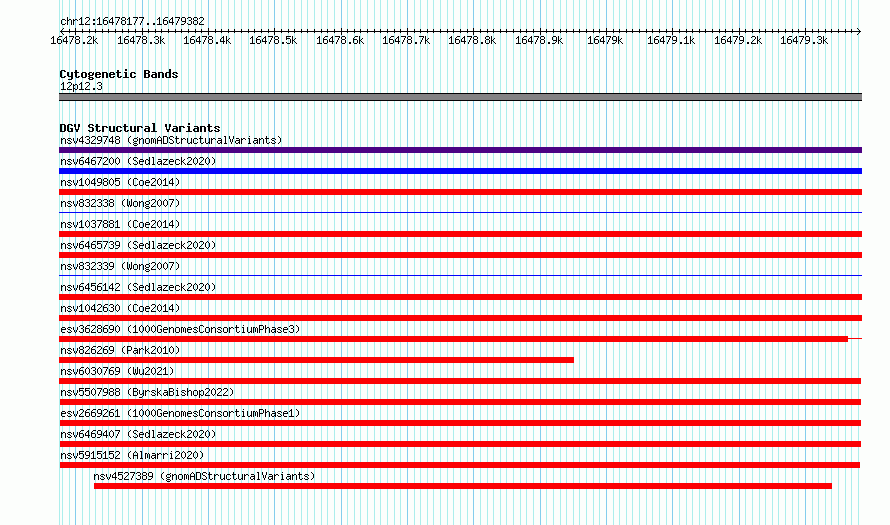Viewport: 890px width, 525px height.
Task: Click the red nsv6456142 variant bar
Action: click(x=460, y=297)
